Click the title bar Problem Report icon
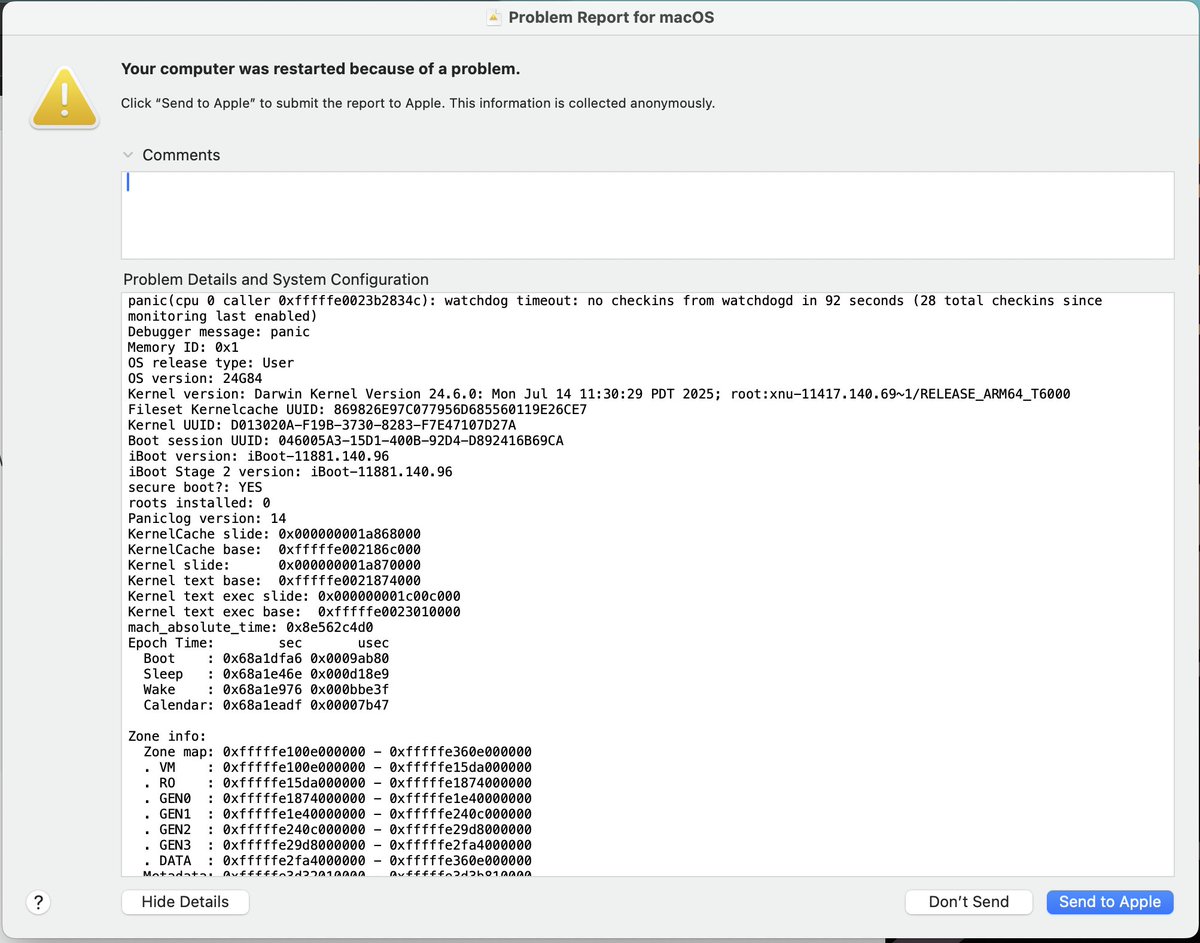Viewport: 1200px width, 943px height. [494, 17]
